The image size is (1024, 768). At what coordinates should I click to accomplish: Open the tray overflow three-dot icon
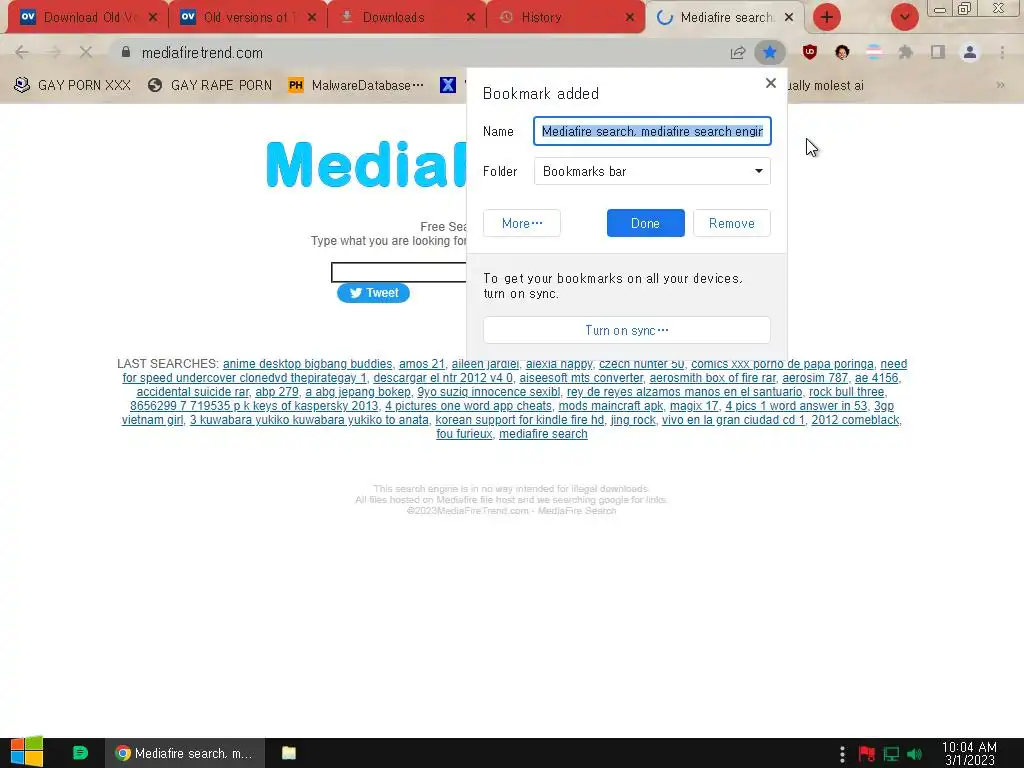(x=842, y=754)
